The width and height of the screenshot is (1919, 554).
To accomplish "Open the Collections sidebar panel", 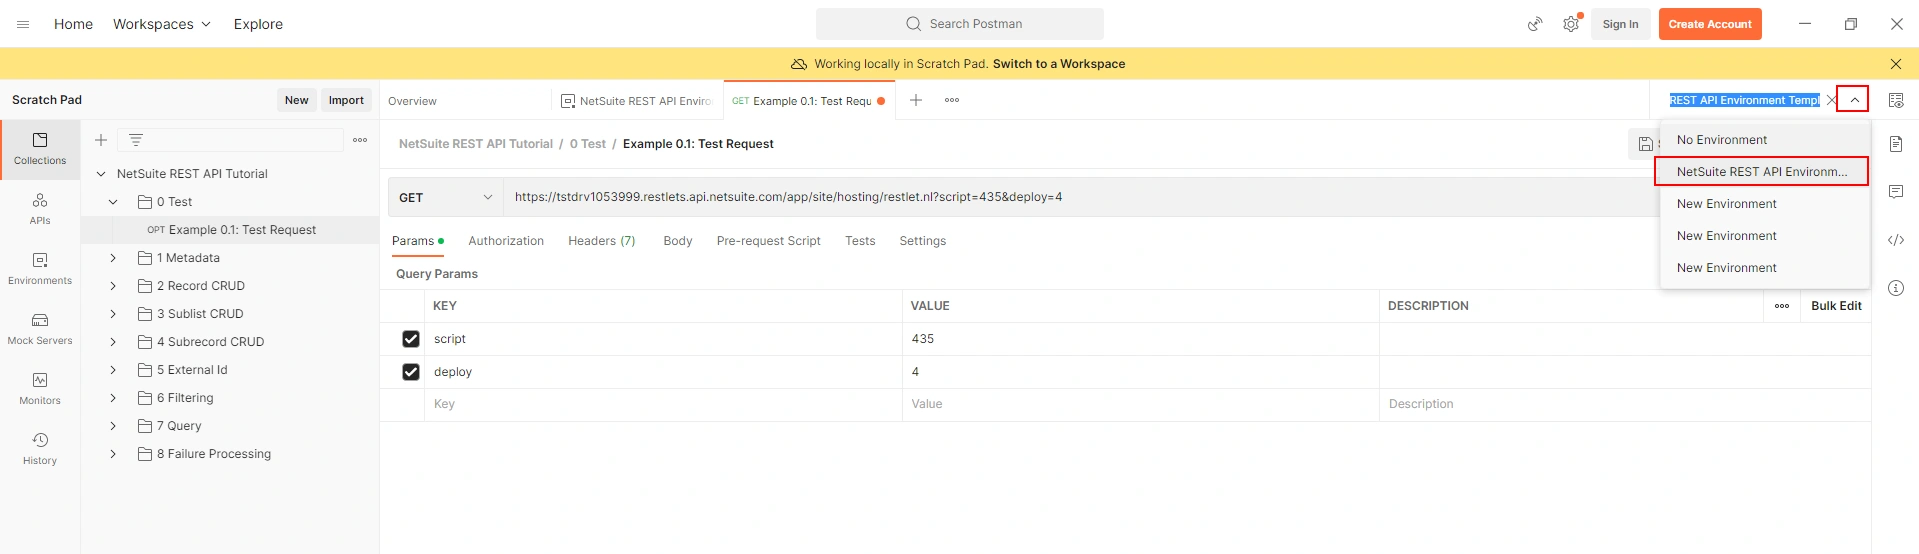I will click(40, 149).
